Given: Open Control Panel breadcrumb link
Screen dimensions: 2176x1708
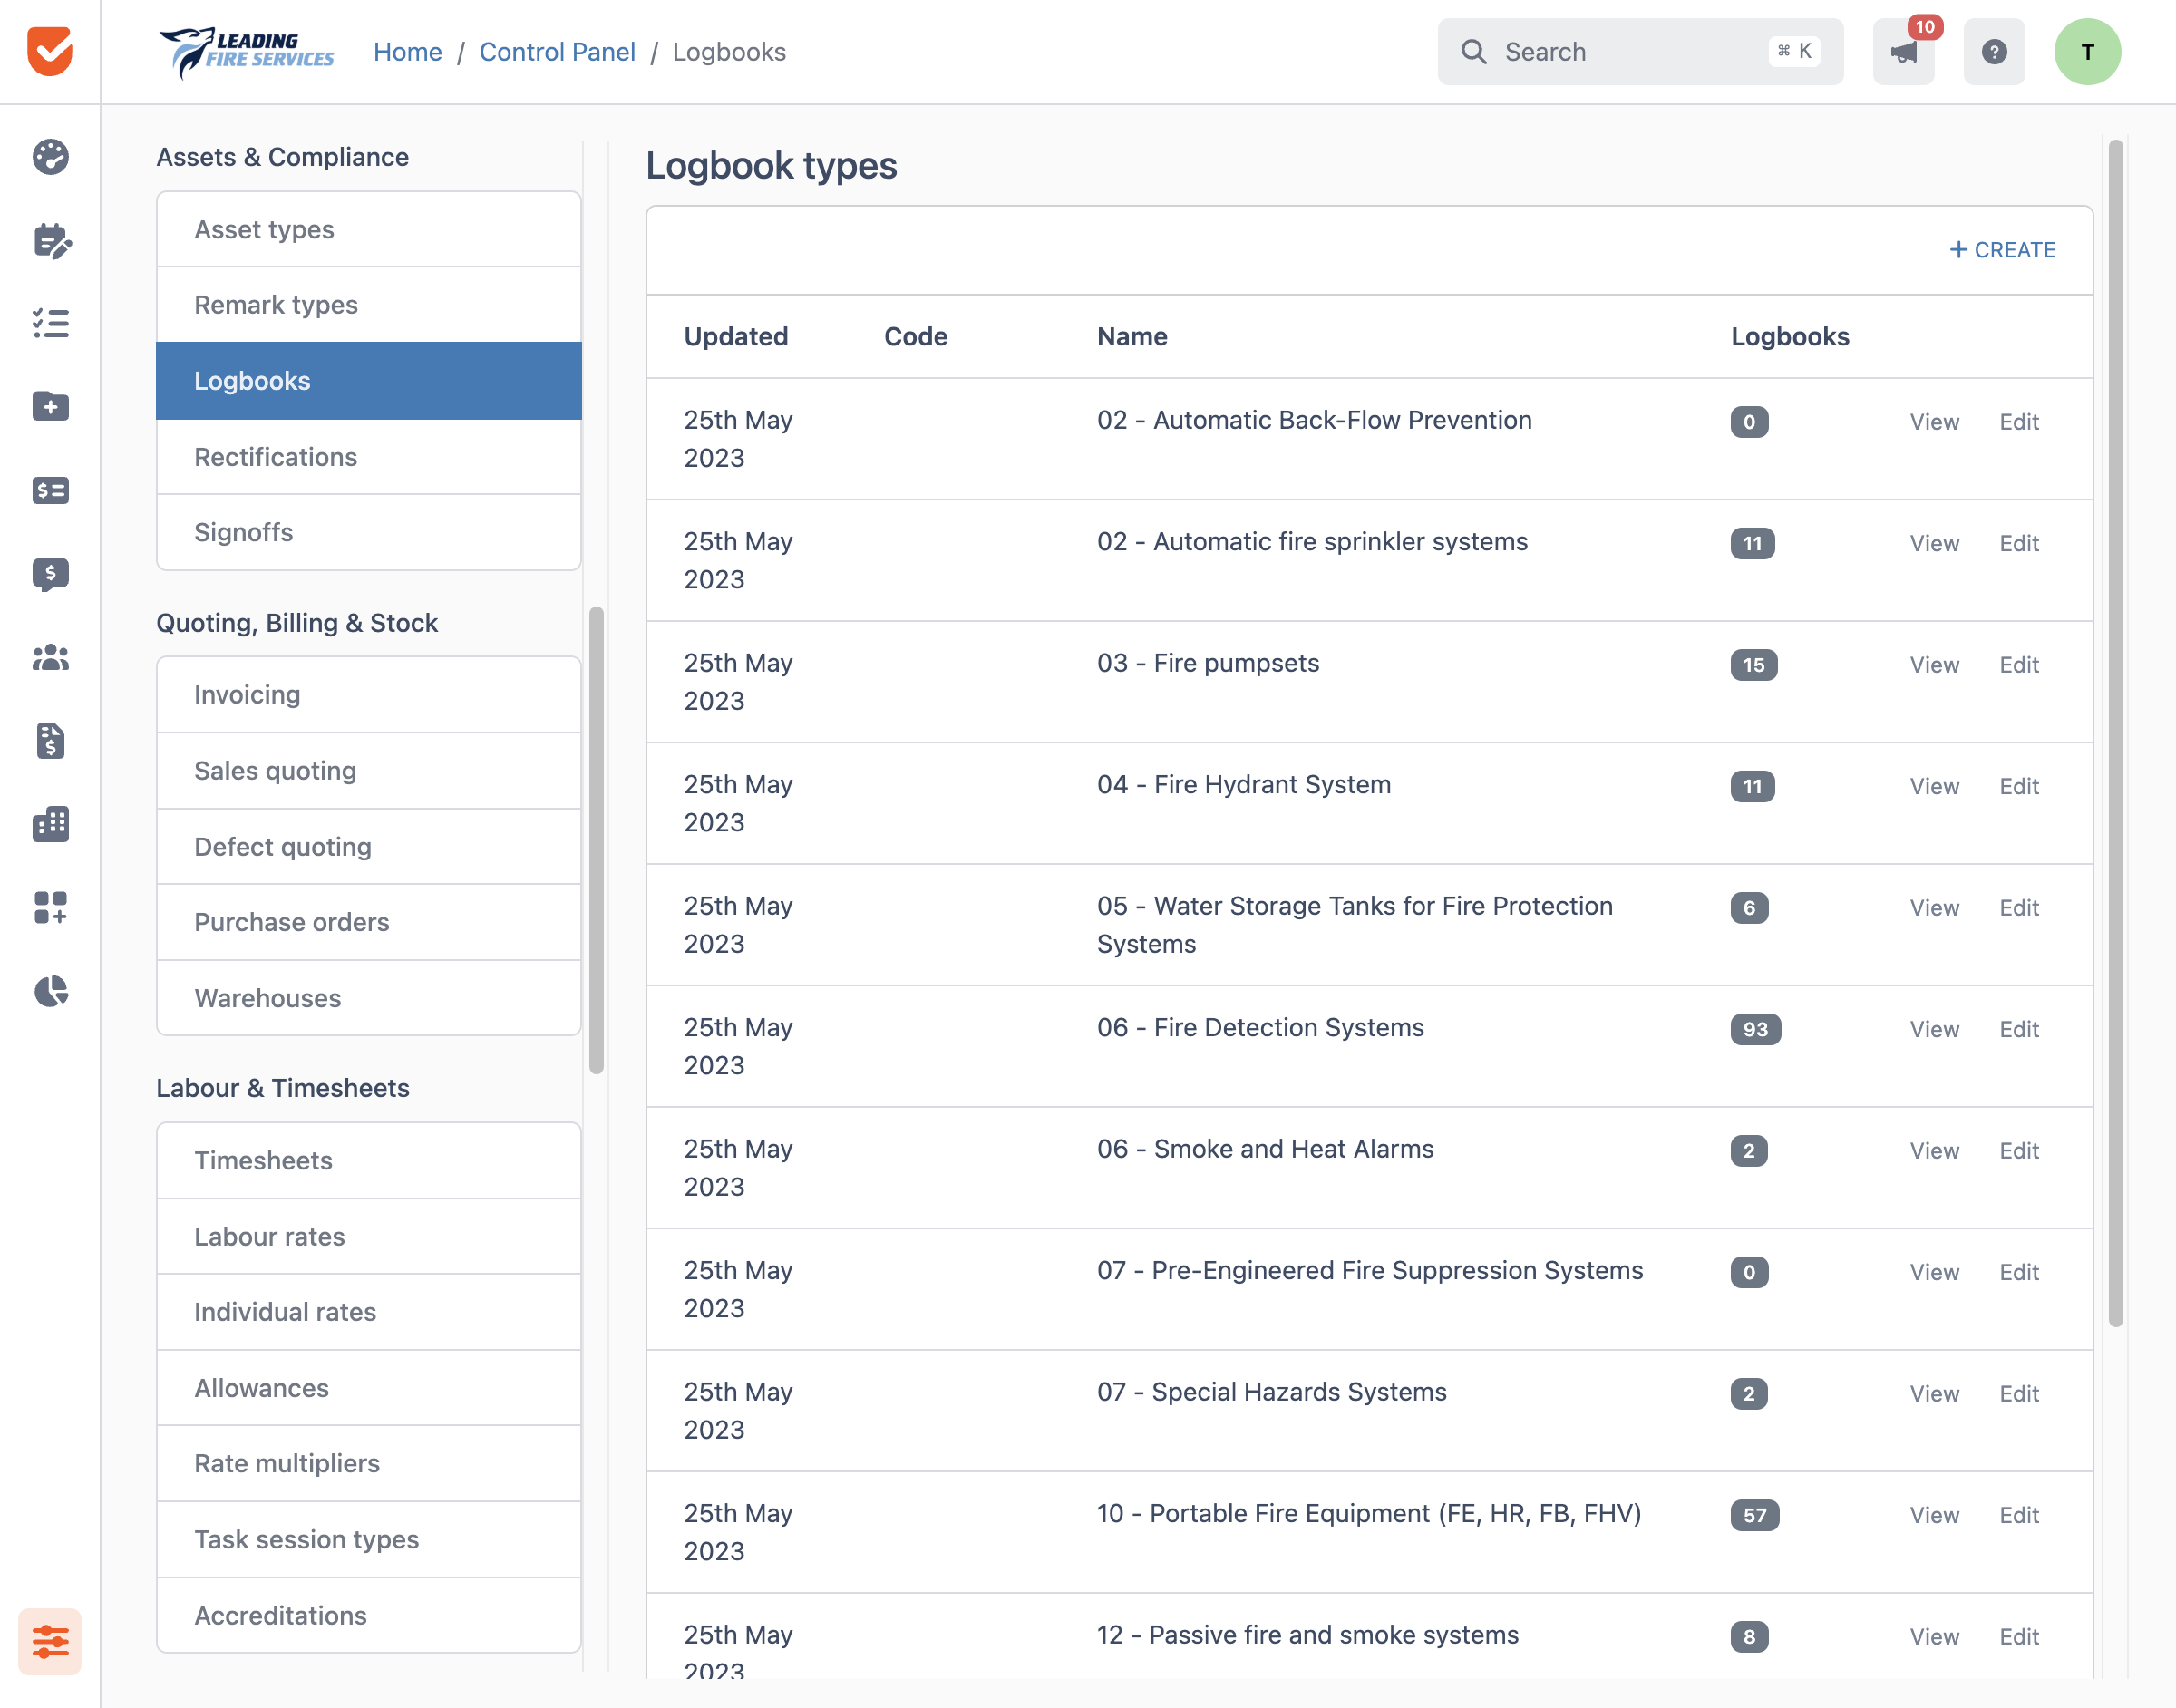Looking at the screenshot, I should pos(557,52).
